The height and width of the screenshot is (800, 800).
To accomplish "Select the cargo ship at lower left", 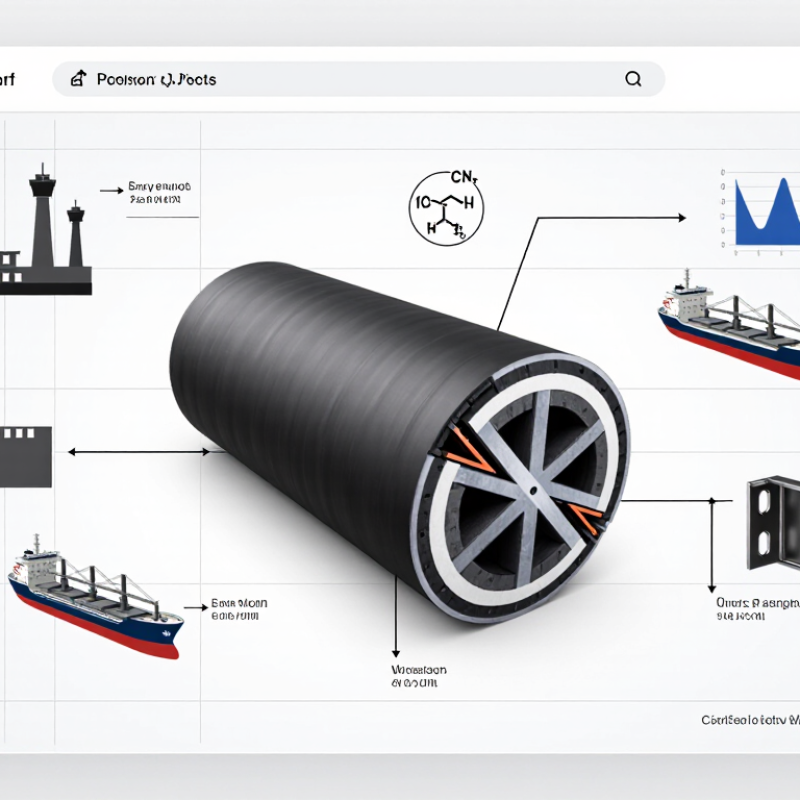I will click(95, 596).
